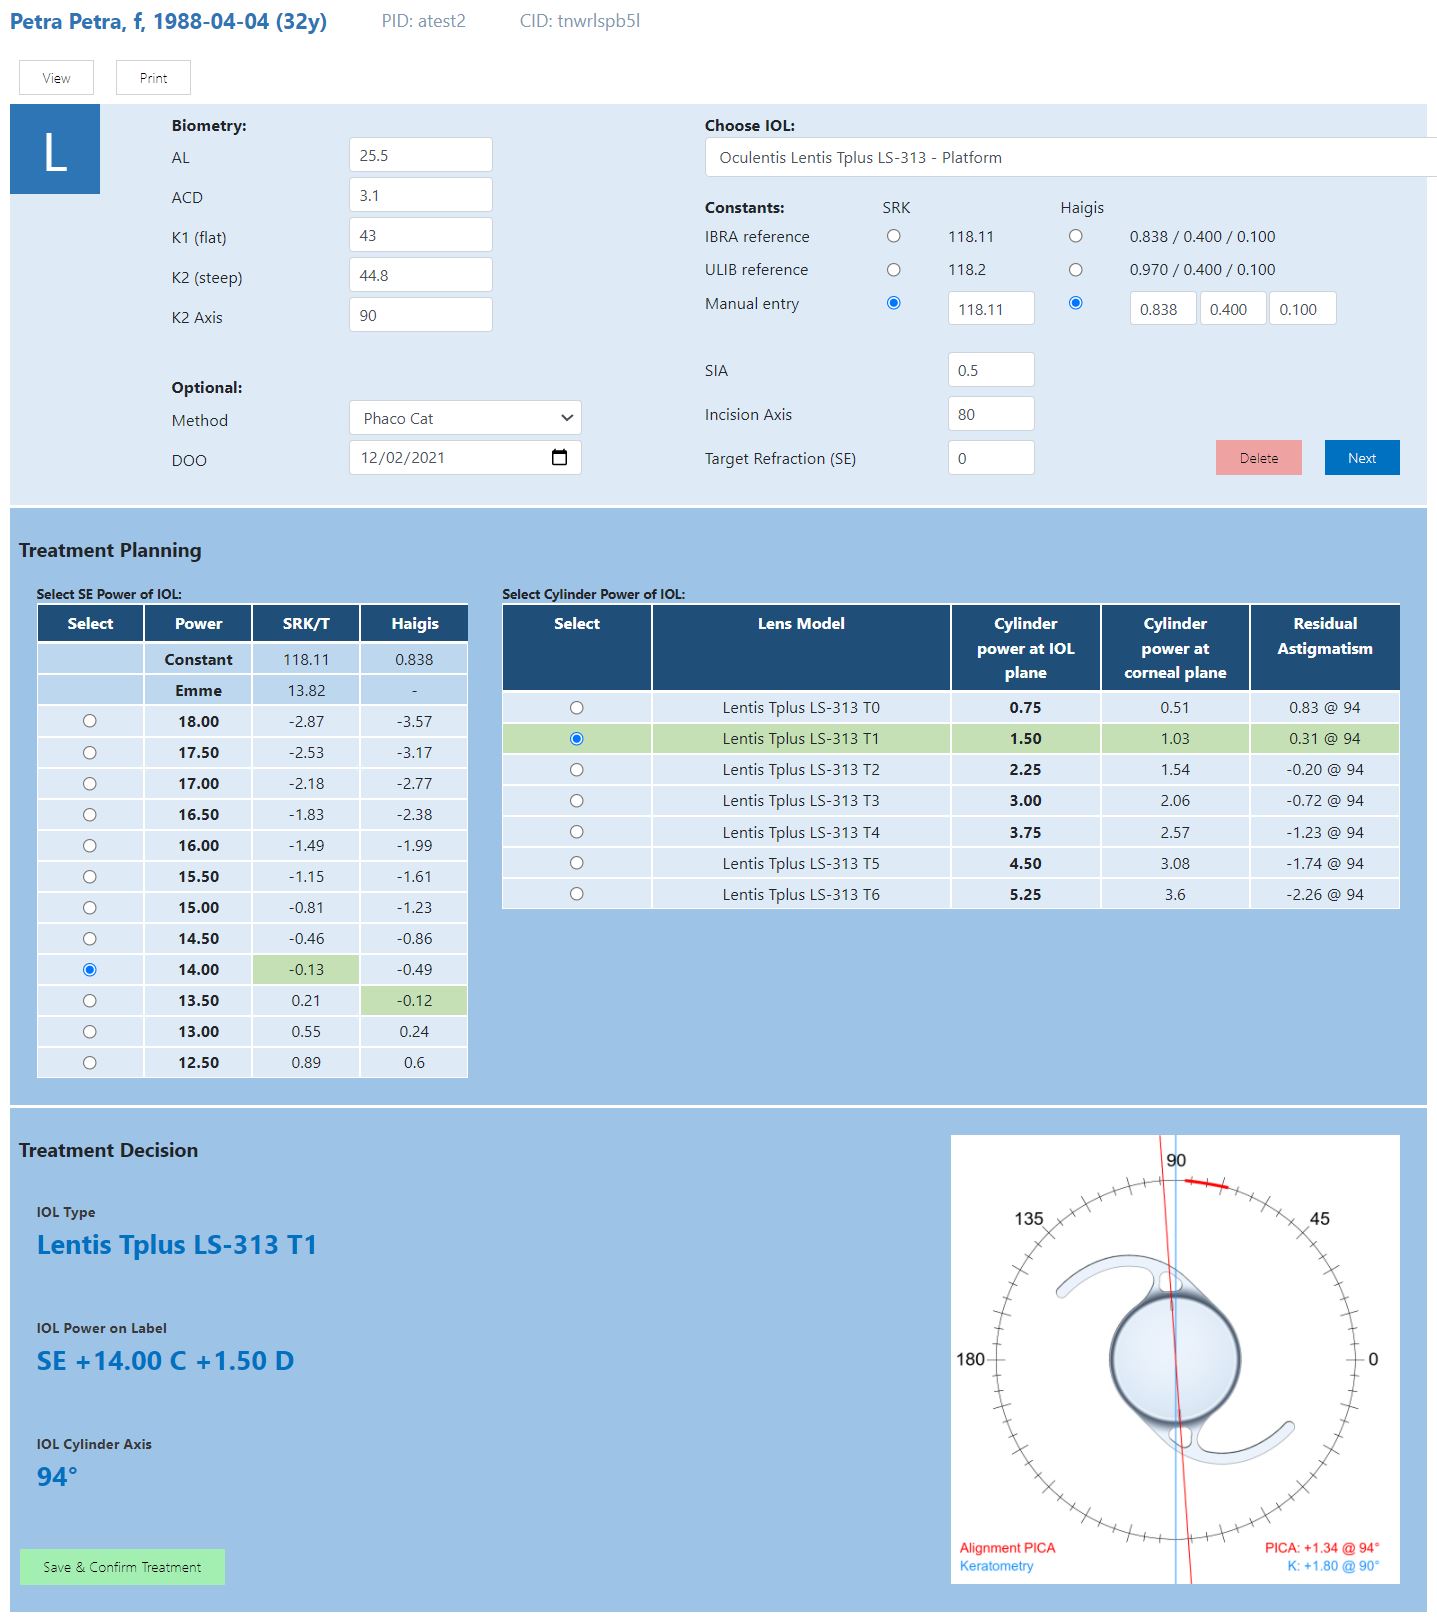Choose SE power 18.00 radio
Image resolution: width=1437 pixels, height=1623 pixels.
tap(90, 721)
